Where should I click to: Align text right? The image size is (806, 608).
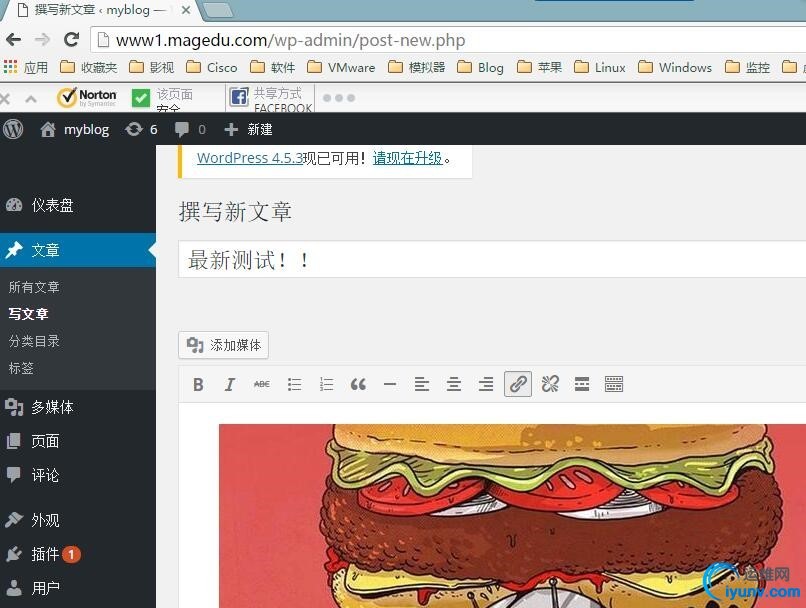485,384
